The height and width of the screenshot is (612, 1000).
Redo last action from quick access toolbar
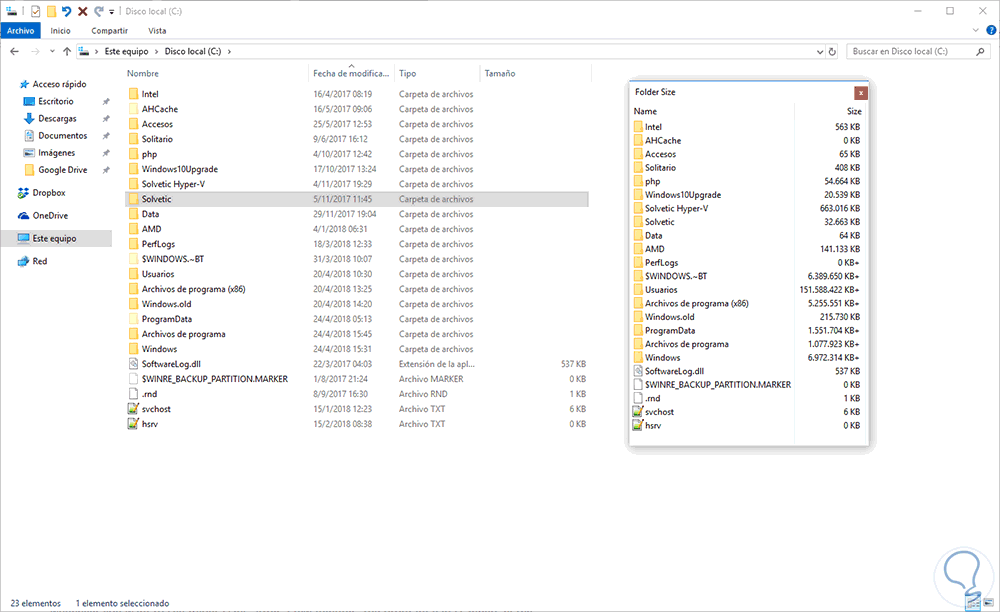[98, 12]
